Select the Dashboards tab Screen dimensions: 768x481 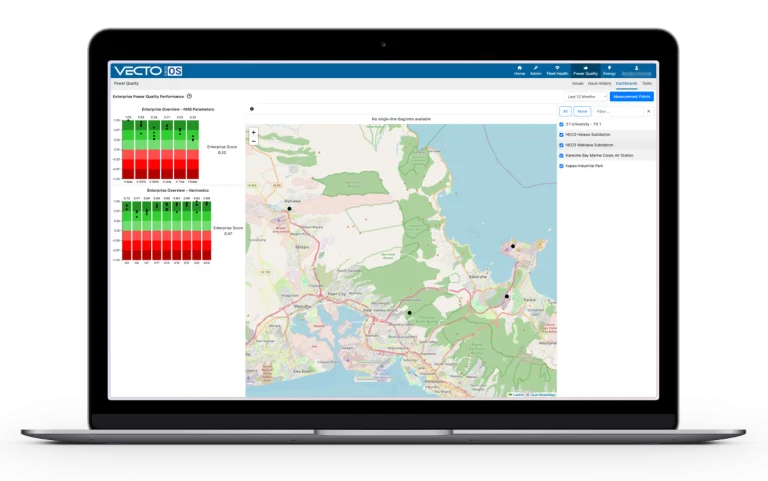[626, 84]
